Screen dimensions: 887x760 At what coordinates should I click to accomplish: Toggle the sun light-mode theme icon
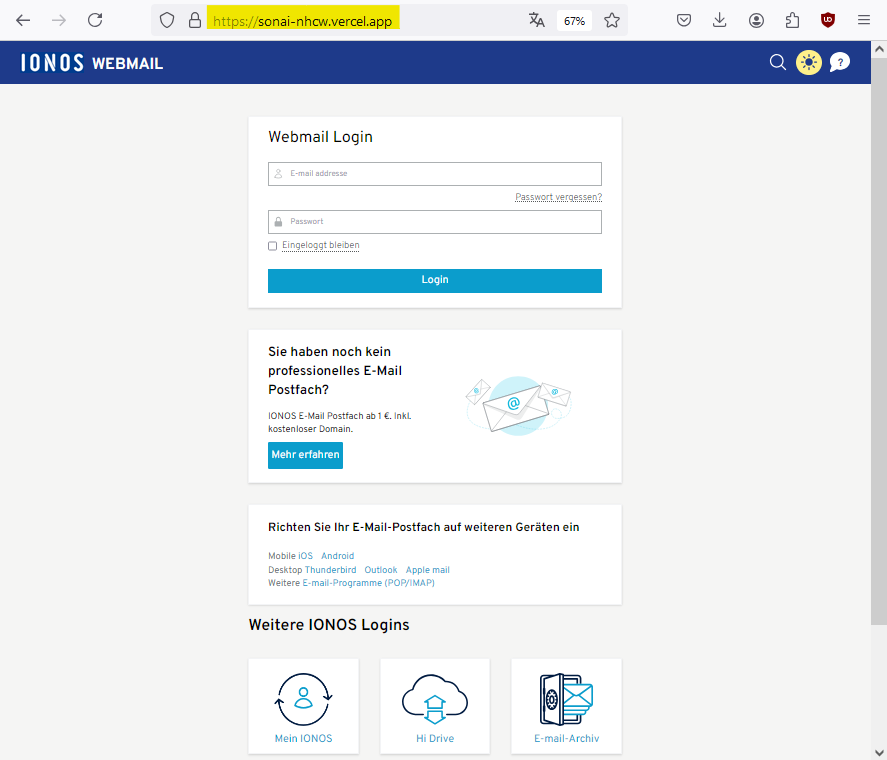tap(808, 63)
